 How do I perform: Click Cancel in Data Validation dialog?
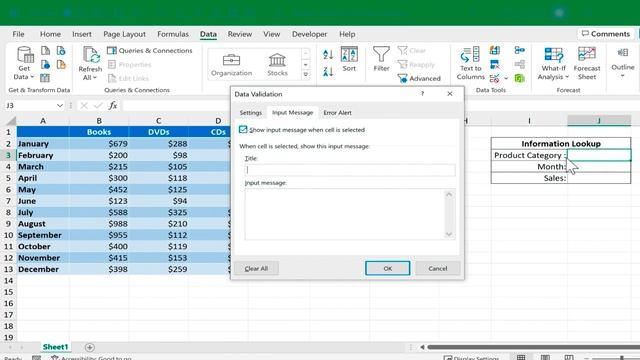point(438,268)
